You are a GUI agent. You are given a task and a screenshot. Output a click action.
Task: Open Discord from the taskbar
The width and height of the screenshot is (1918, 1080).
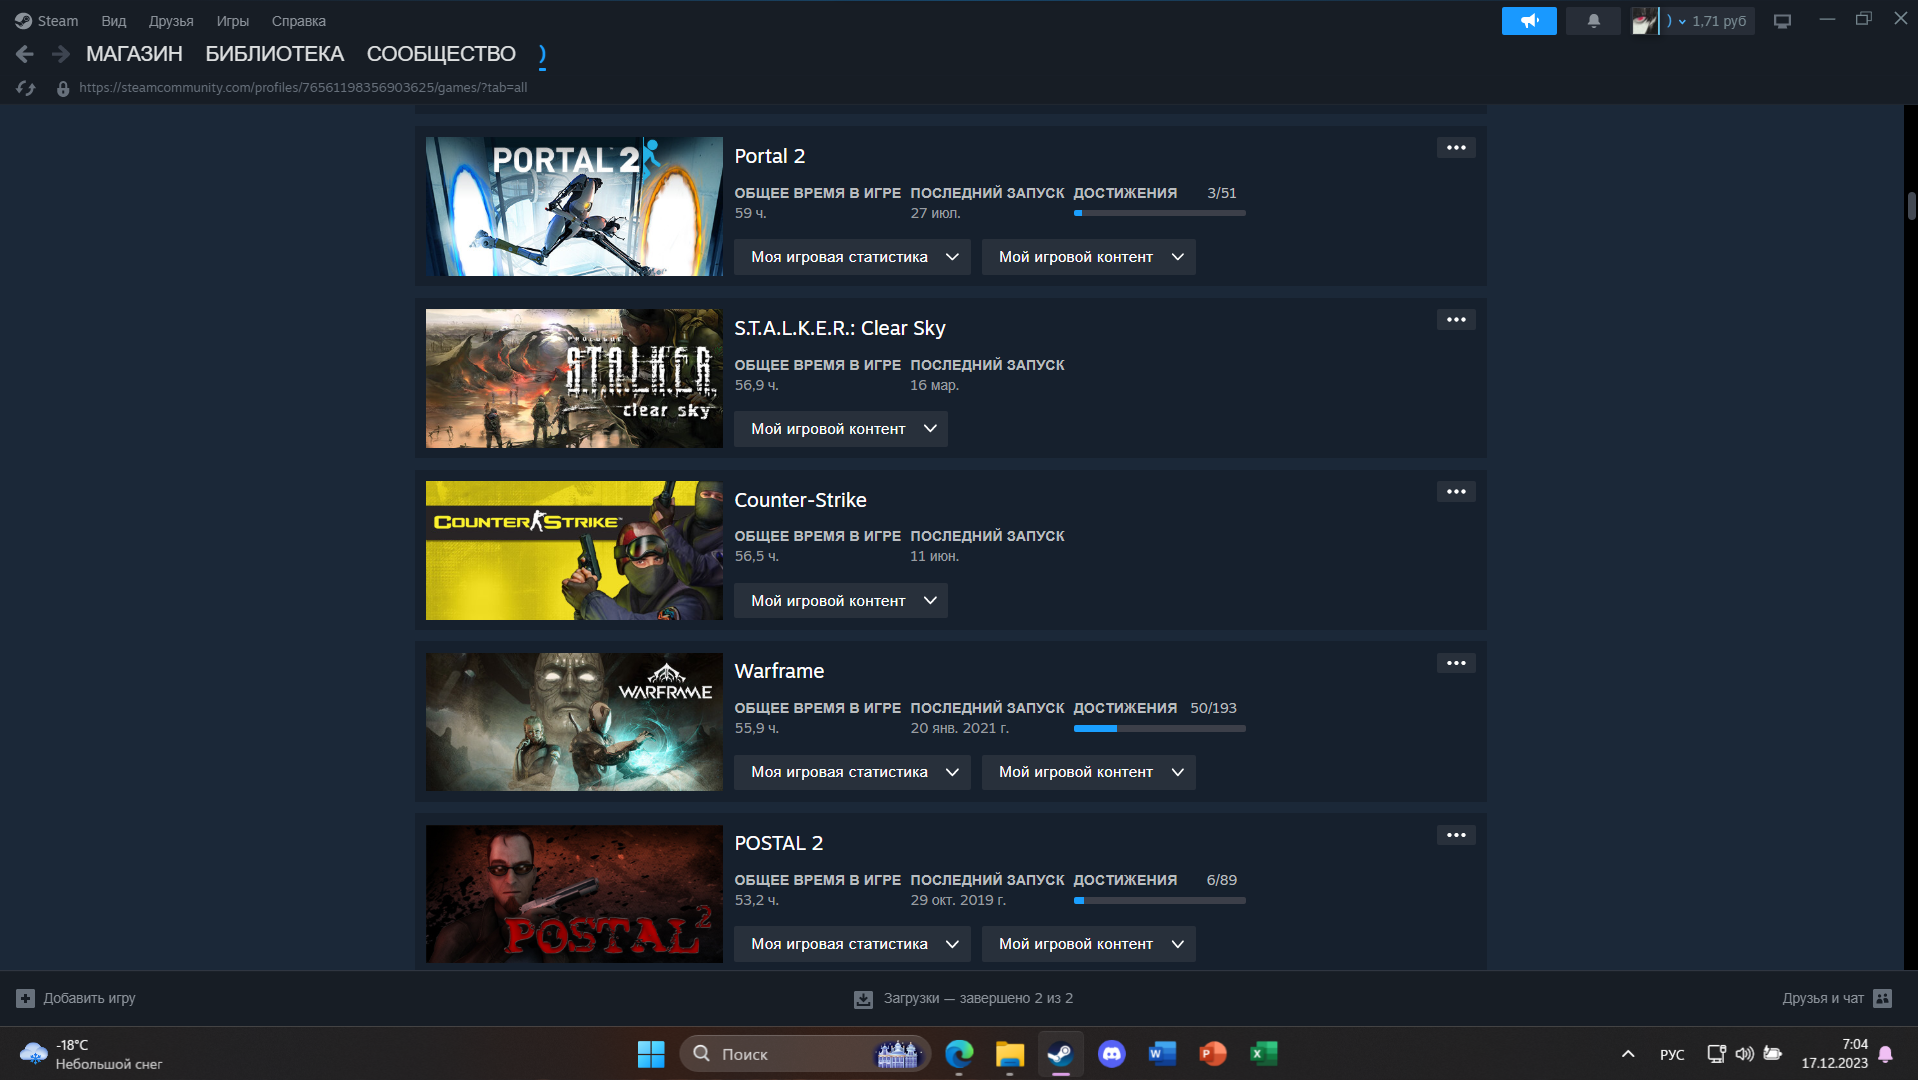(x=1111, y=1054)
